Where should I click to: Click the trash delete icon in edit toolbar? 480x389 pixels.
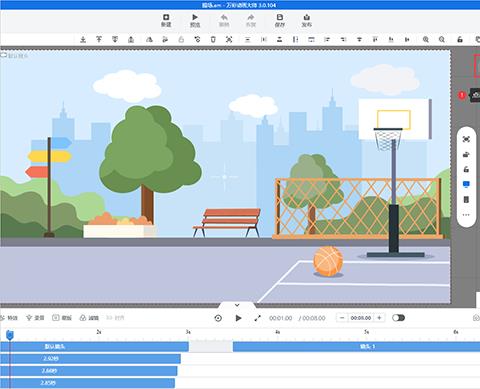point(213,39)
